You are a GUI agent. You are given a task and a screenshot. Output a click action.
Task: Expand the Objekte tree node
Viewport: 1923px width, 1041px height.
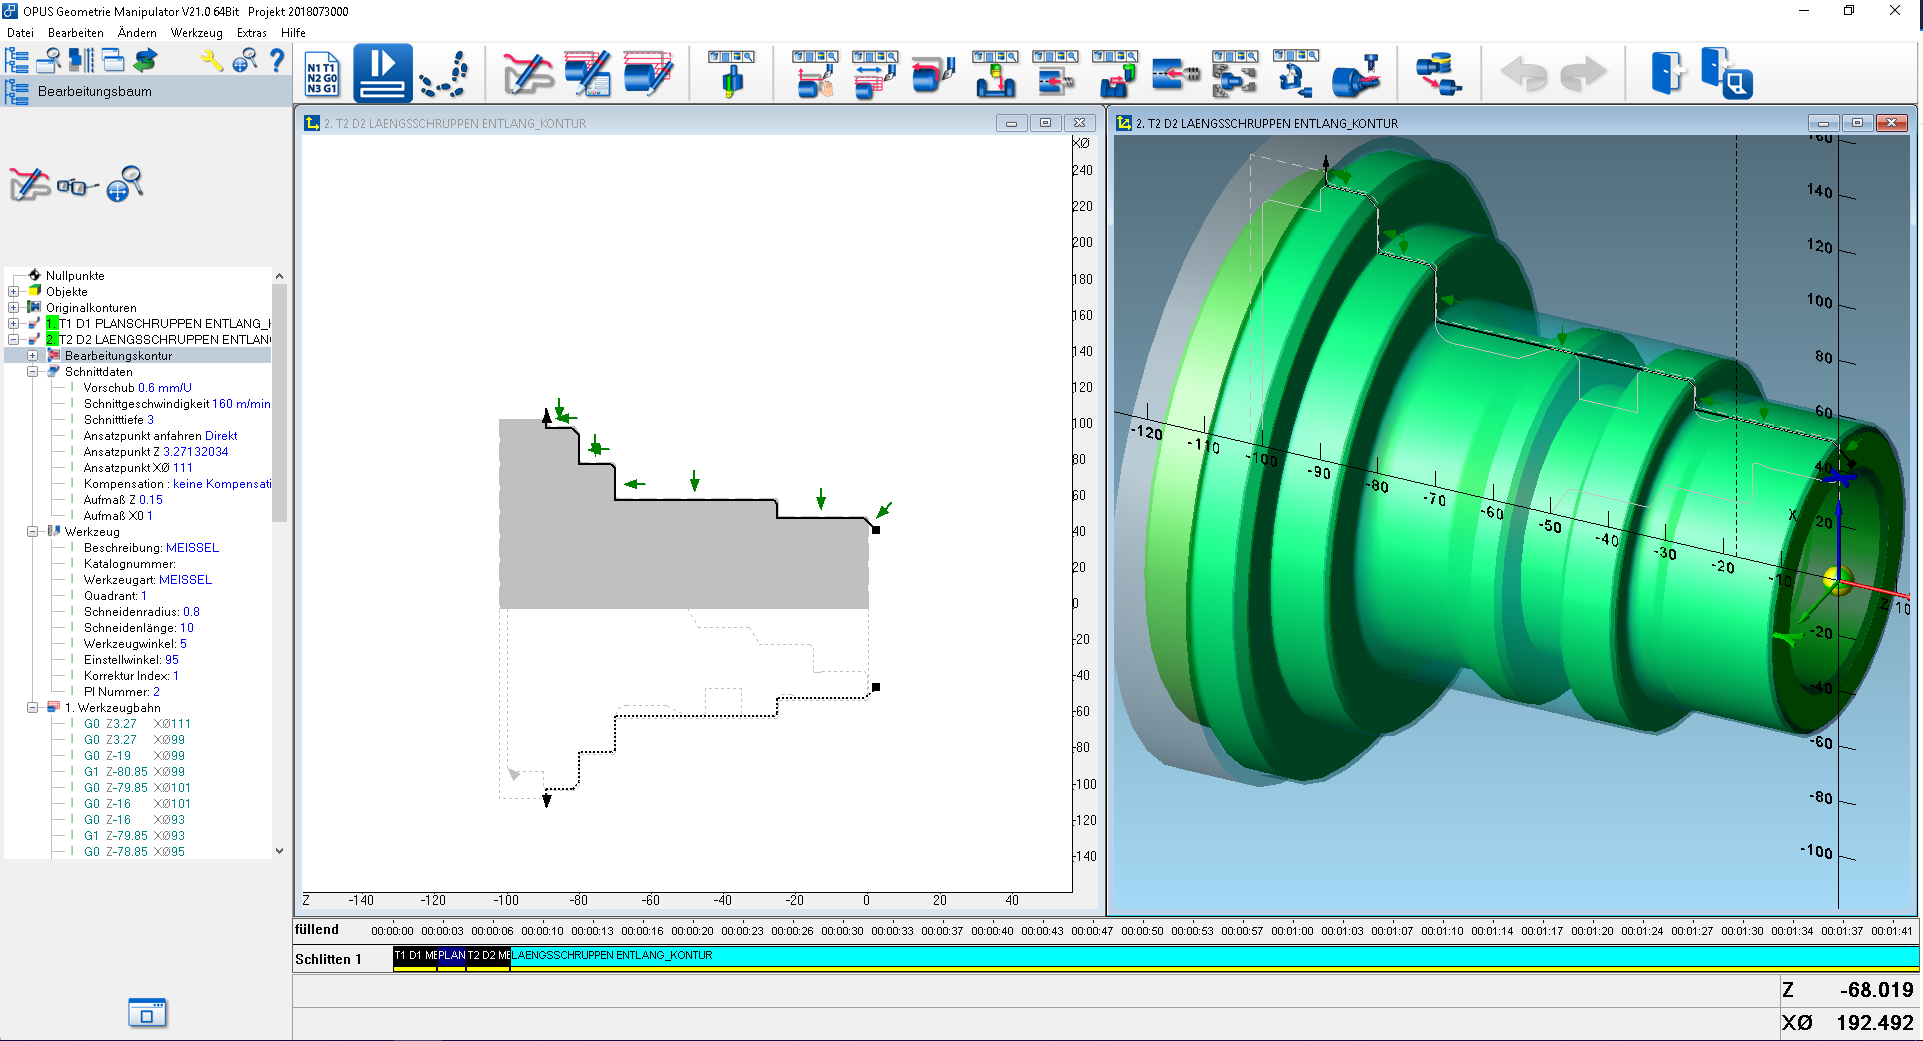(13, 292)
